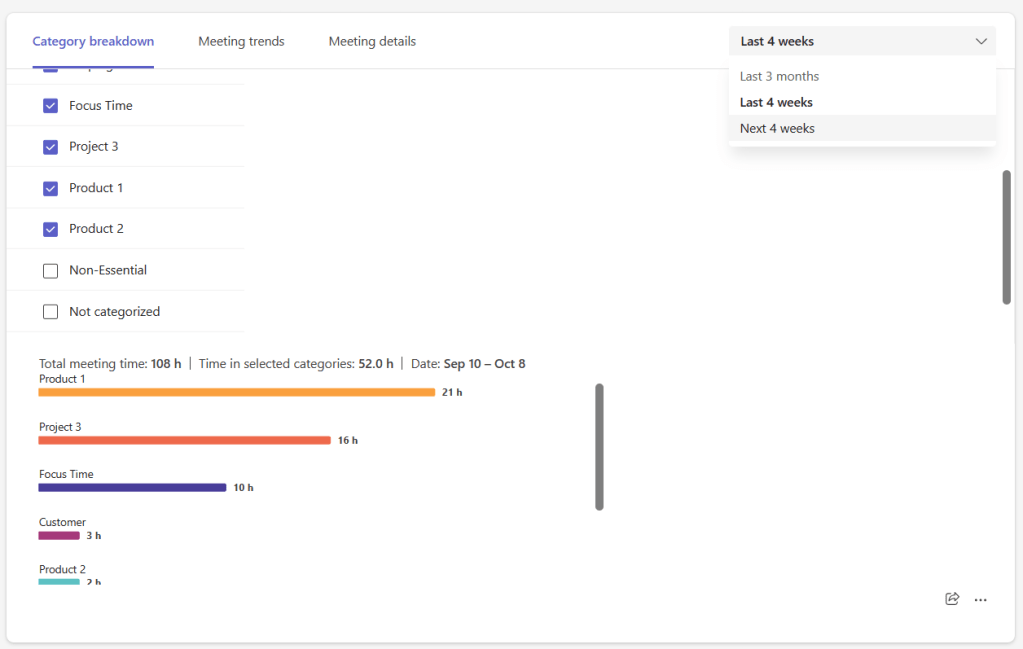
Task: Uncheck the Focus Time checkbox
Action: coord(50,106)
